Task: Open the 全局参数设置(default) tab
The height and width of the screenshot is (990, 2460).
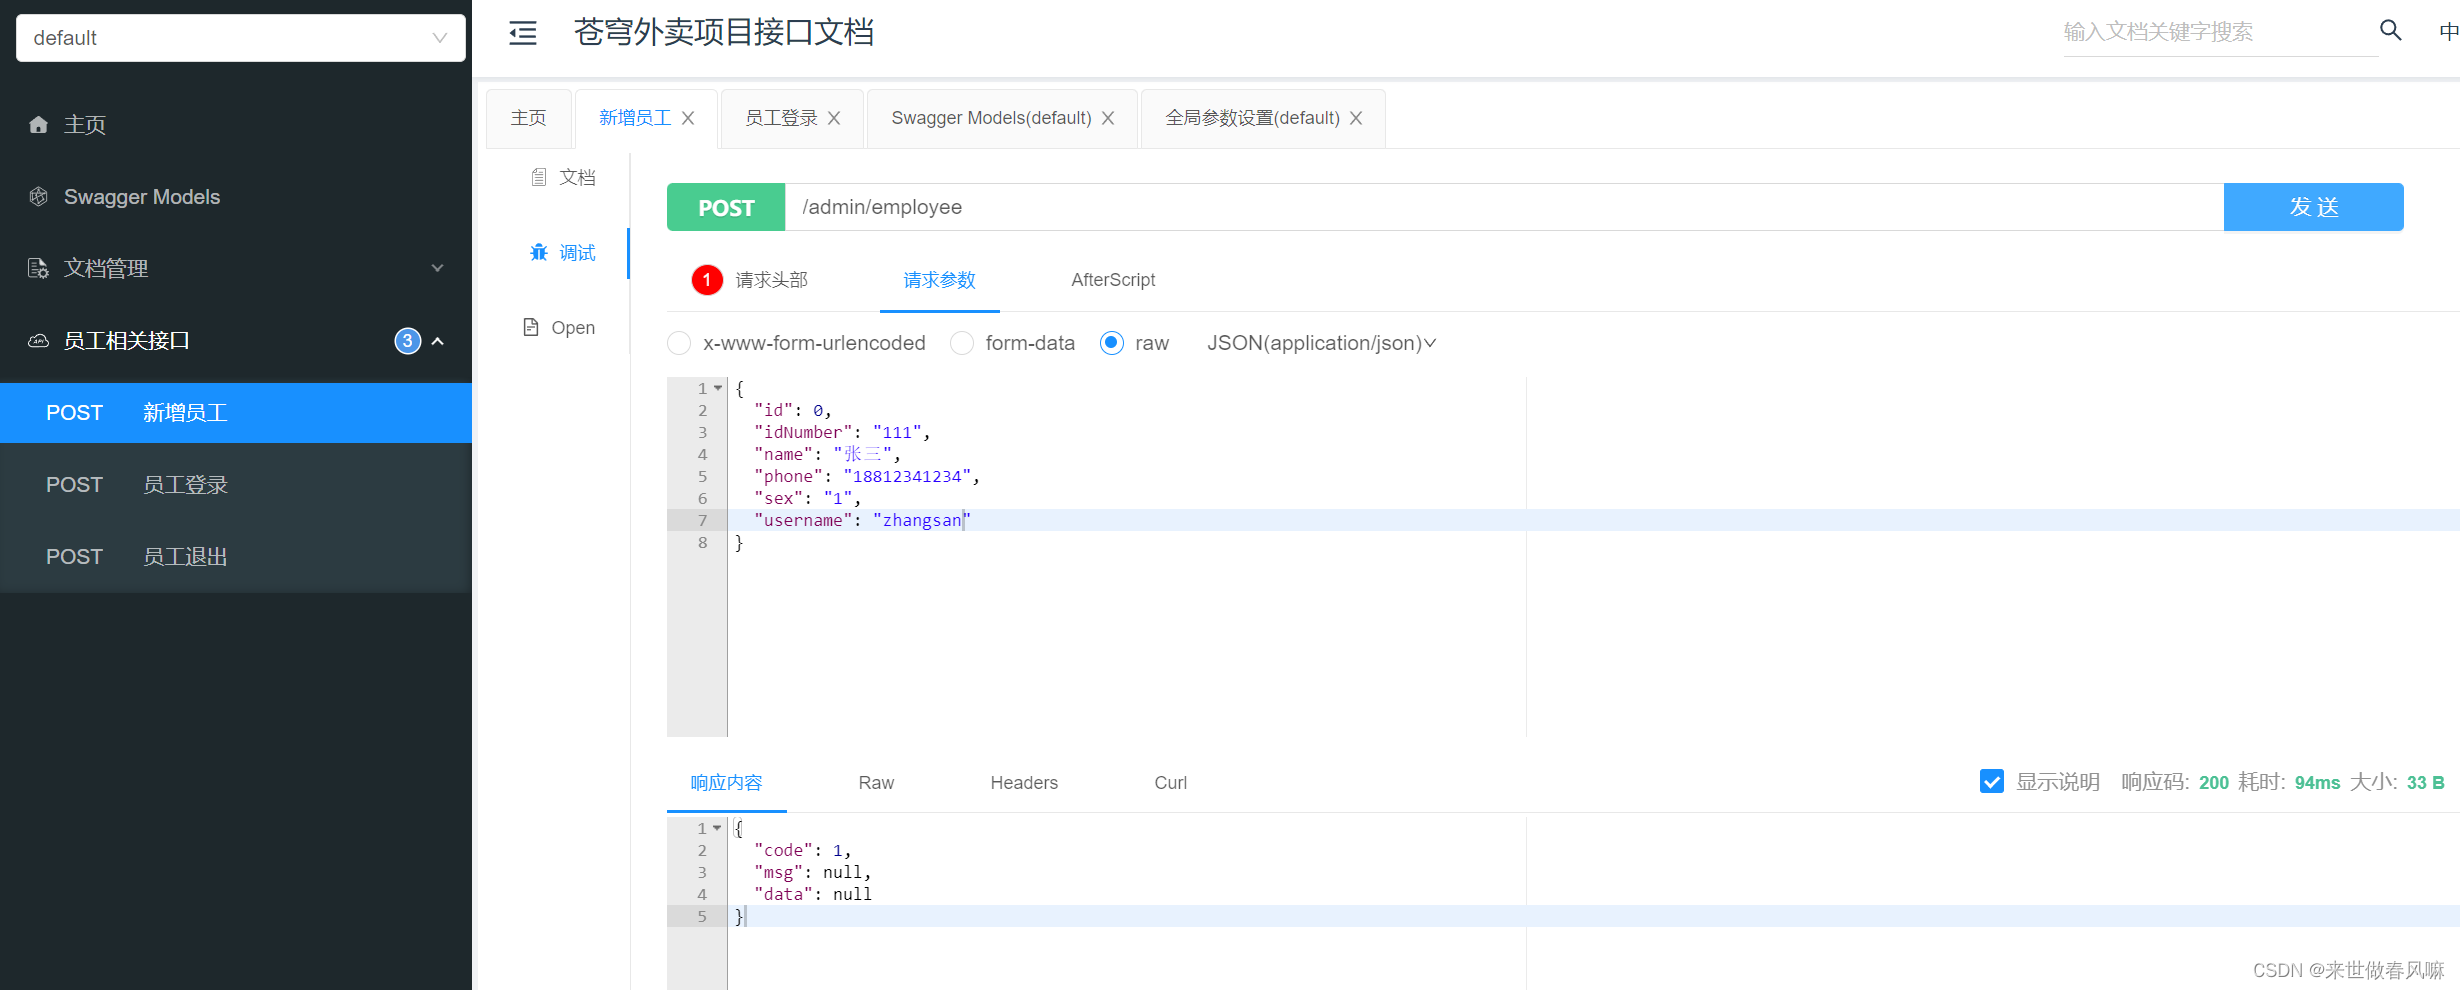Action: pyautogui.click(x=1252, y=118)
